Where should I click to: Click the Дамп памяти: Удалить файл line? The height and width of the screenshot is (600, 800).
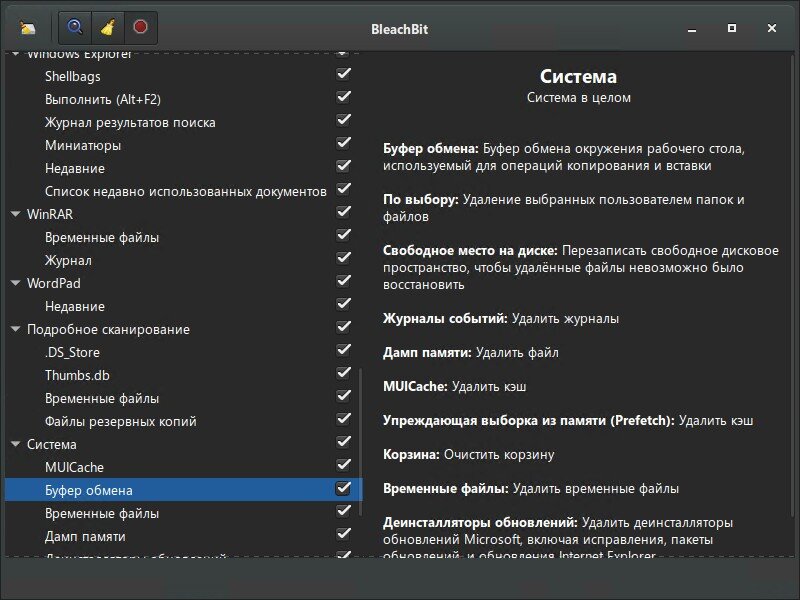point(470,353)
